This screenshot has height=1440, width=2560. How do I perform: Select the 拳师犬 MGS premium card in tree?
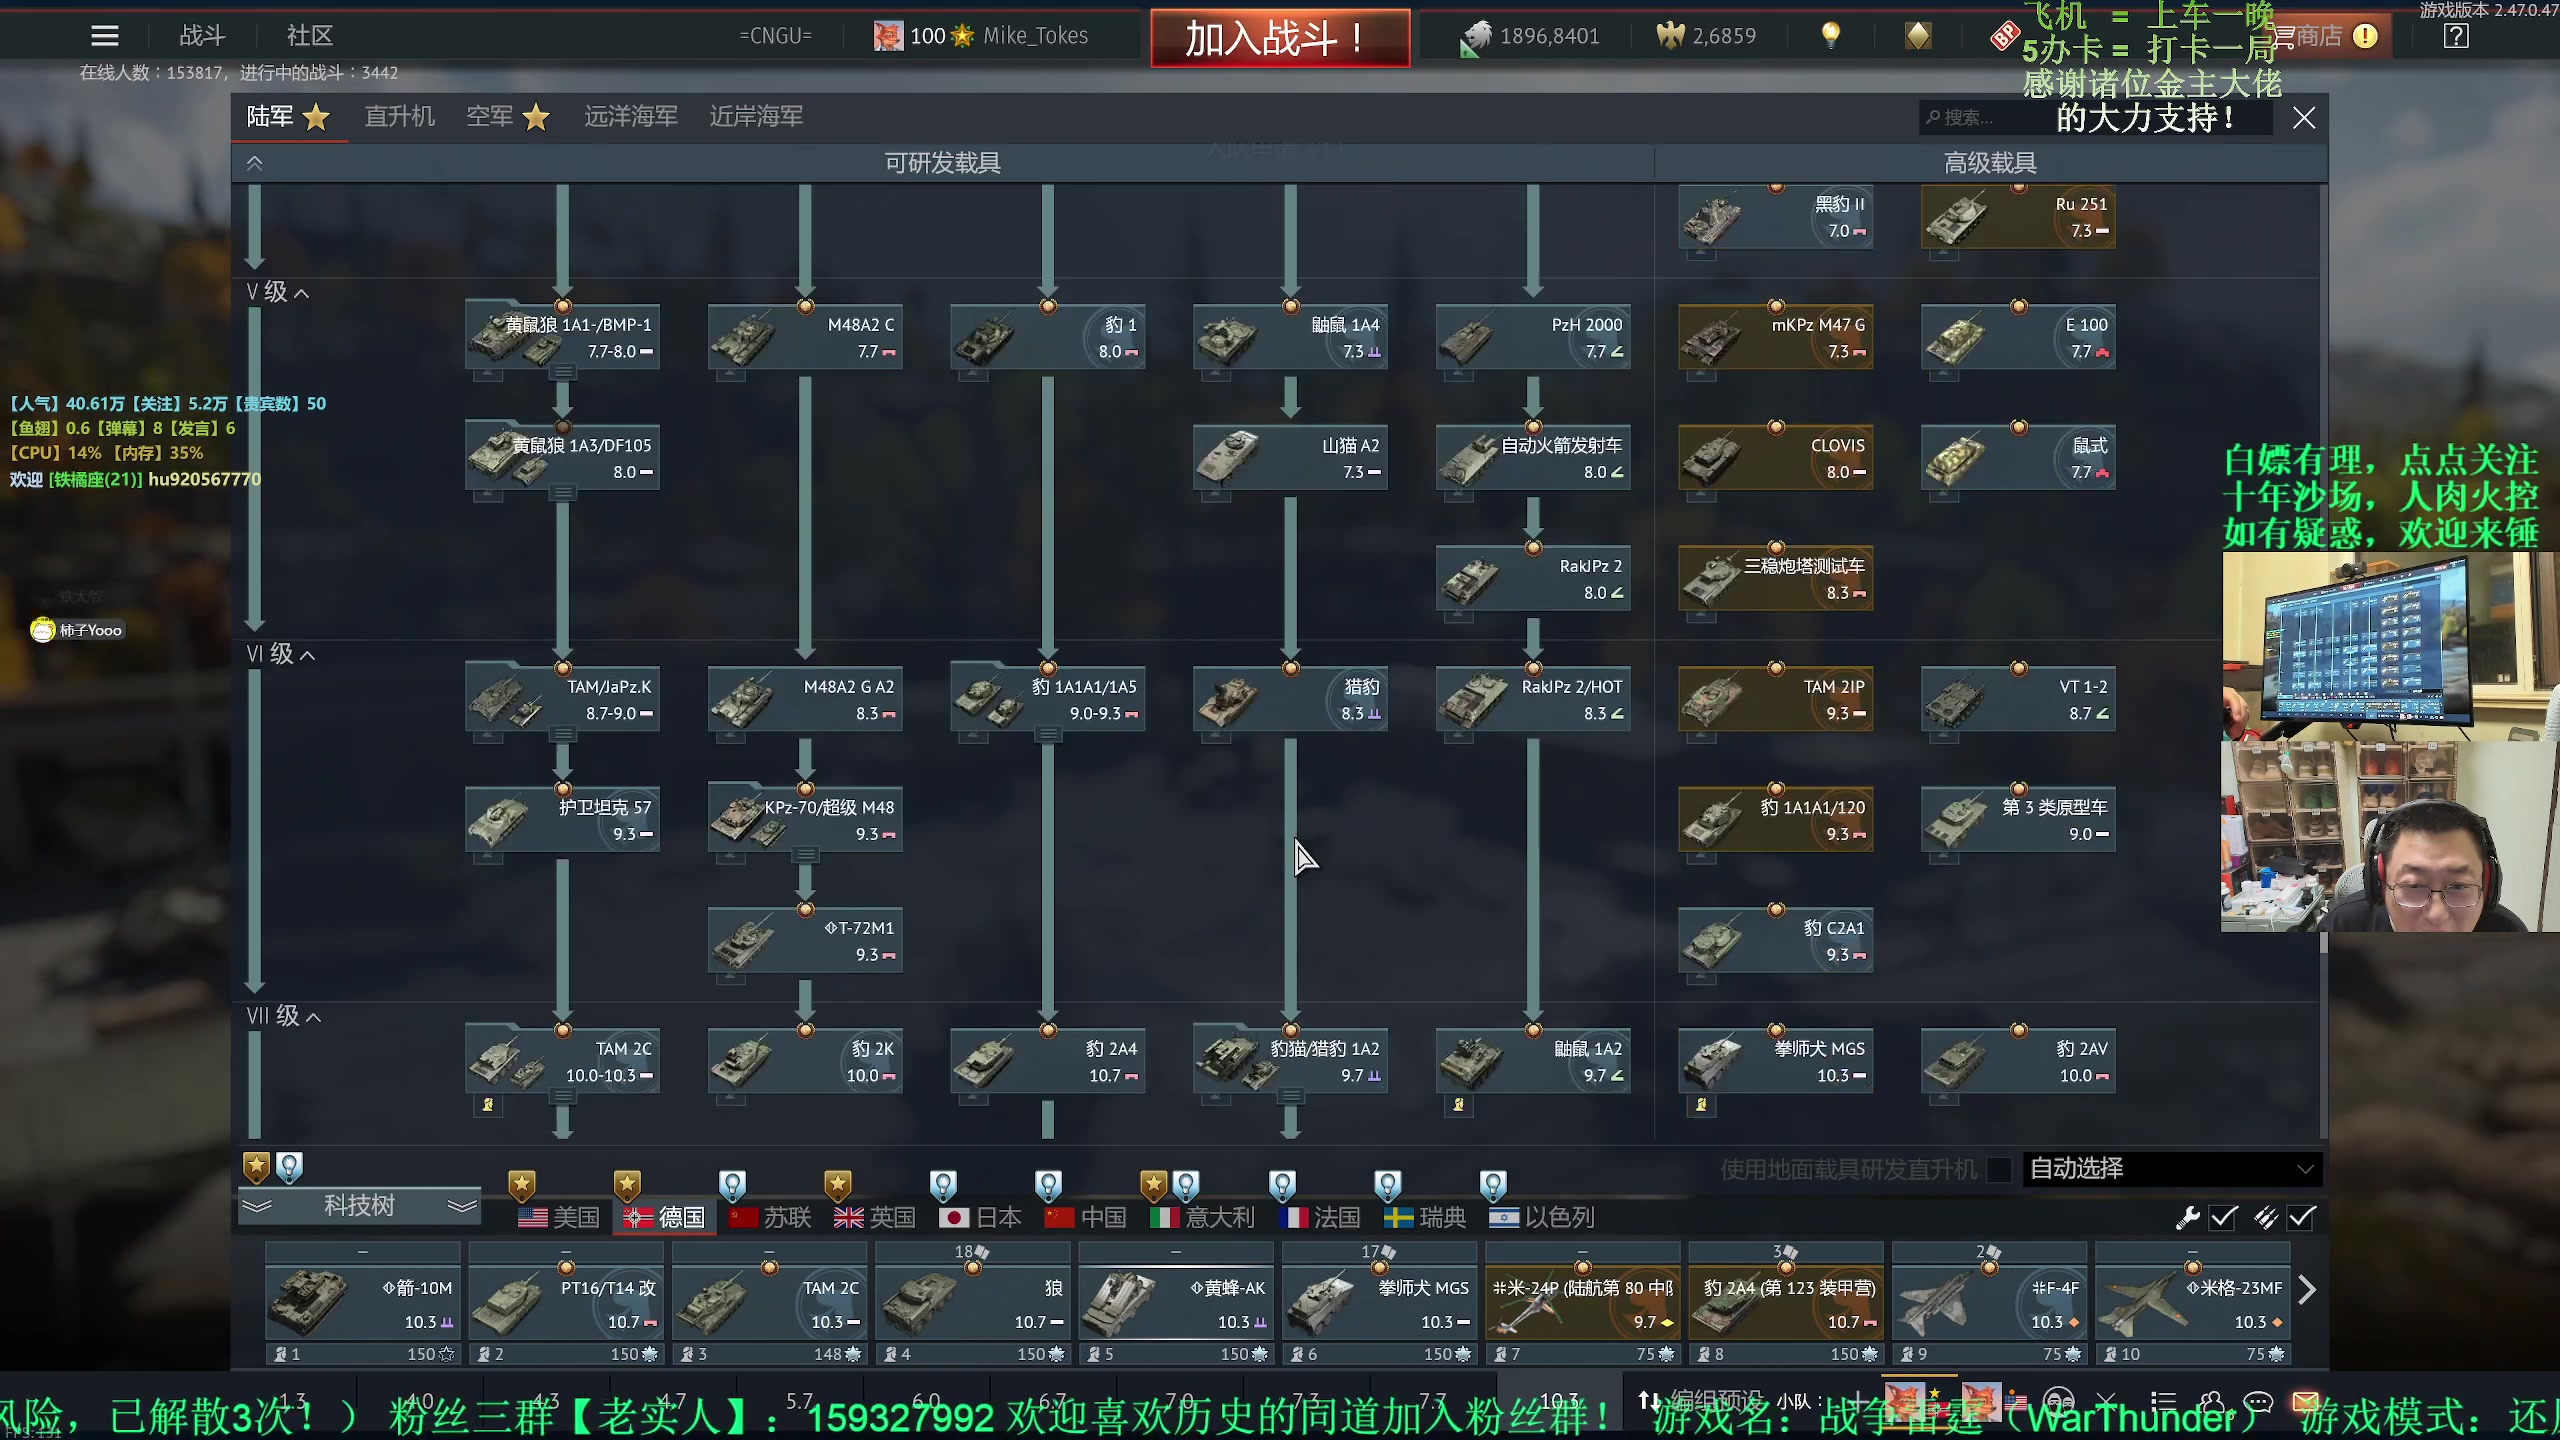click(x=1775, y=1061)
